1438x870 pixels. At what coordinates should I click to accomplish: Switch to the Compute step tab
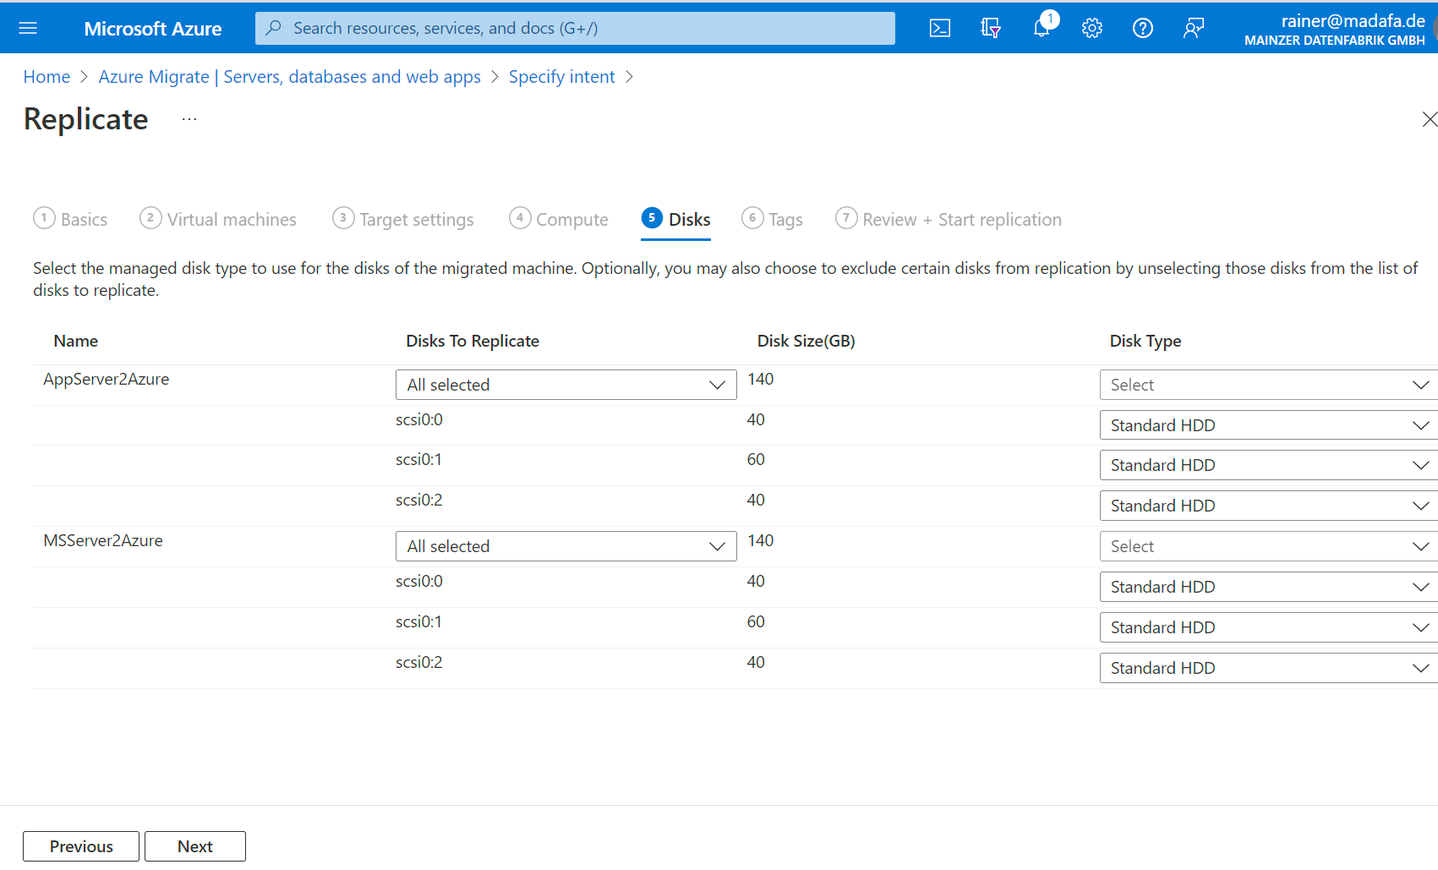point(558,219)
